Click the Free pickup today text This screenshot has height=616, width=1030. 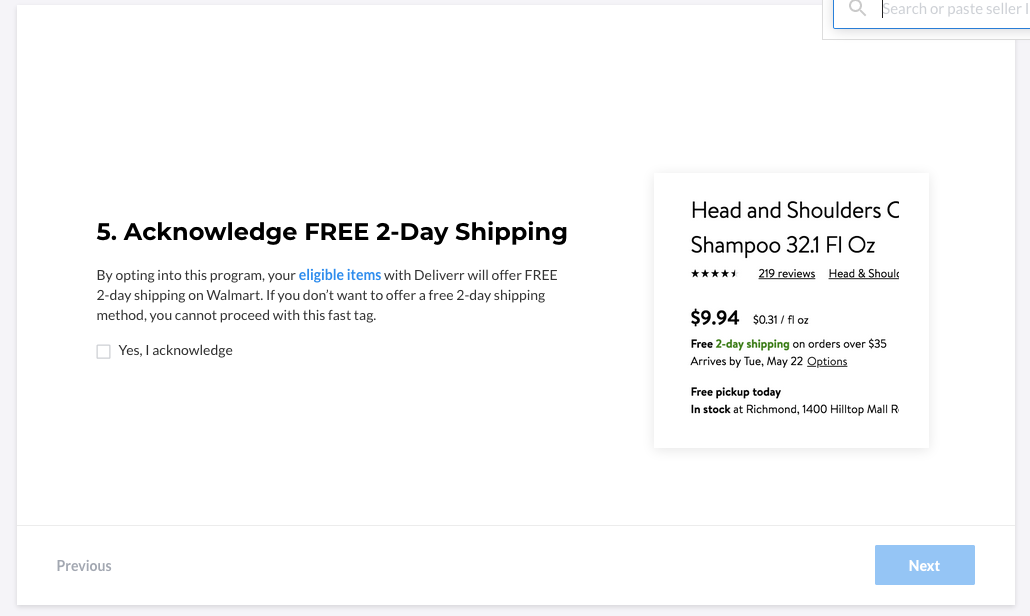coord(736,392)
